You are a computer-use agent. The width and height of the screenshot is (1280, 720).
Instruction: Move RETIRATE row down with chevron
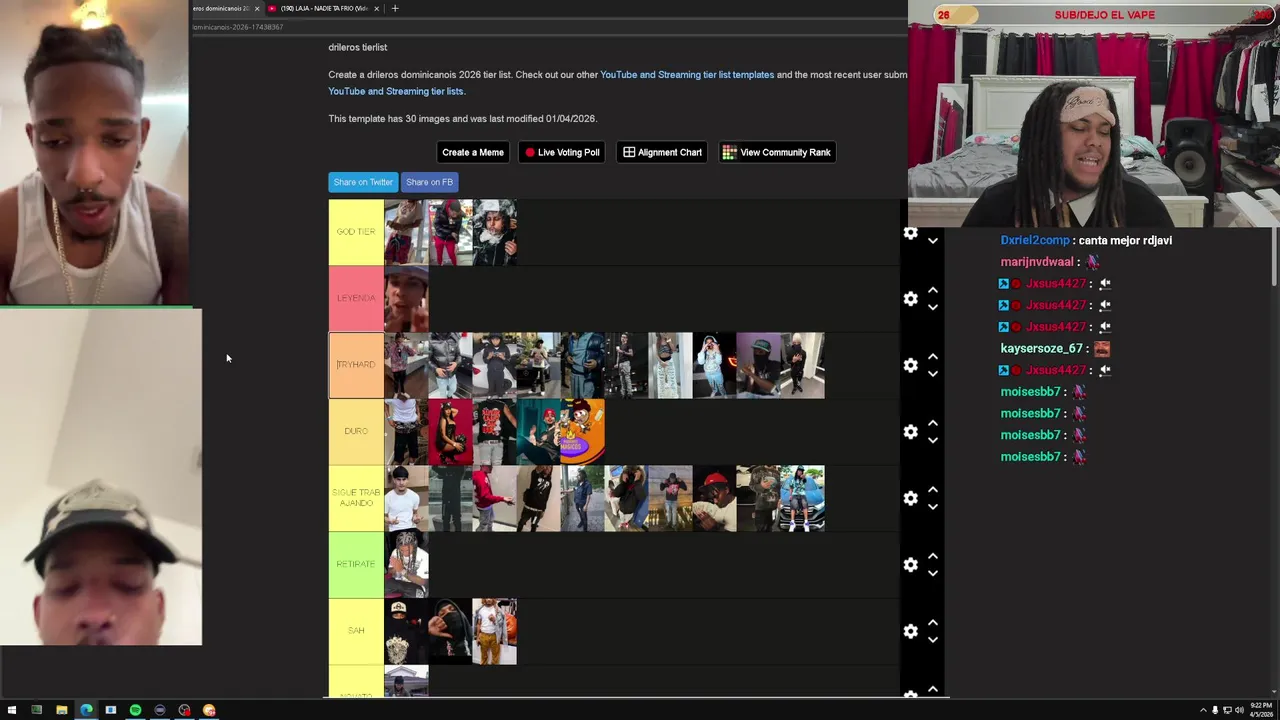pyautogui.click(x=933, y=573)
